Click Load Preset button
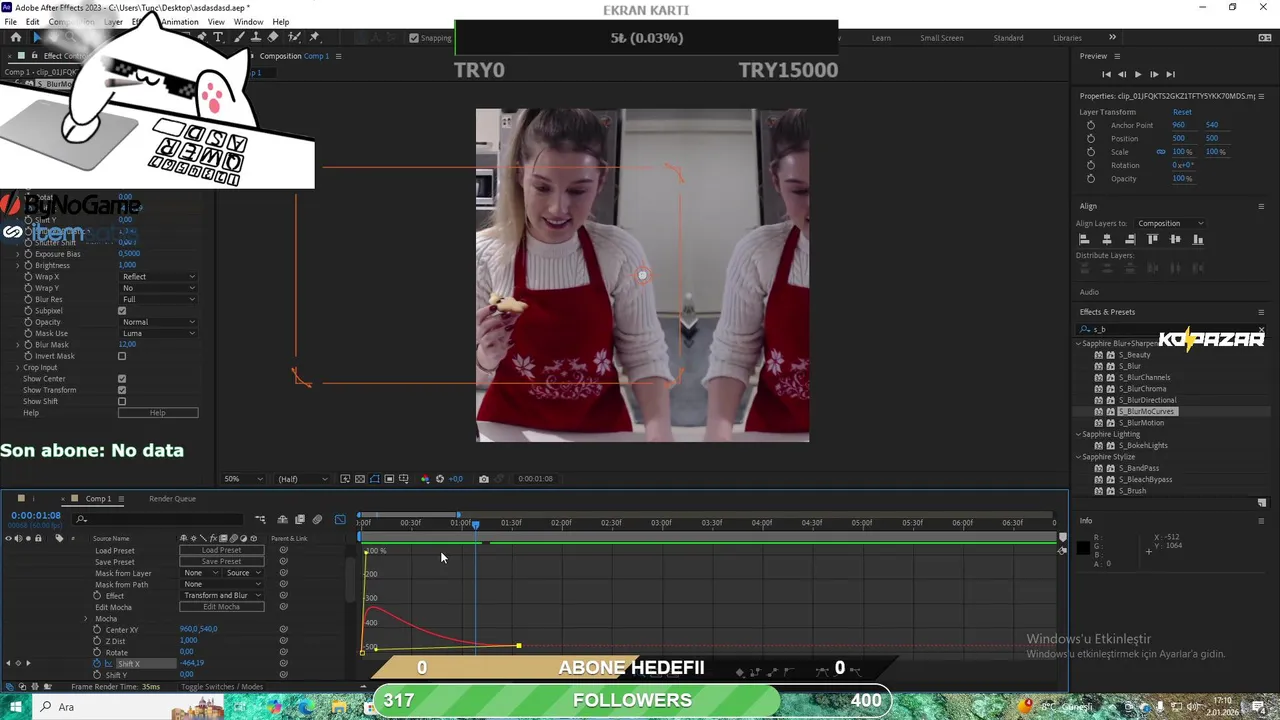The image size is (1280, 720). pos(221,550)
